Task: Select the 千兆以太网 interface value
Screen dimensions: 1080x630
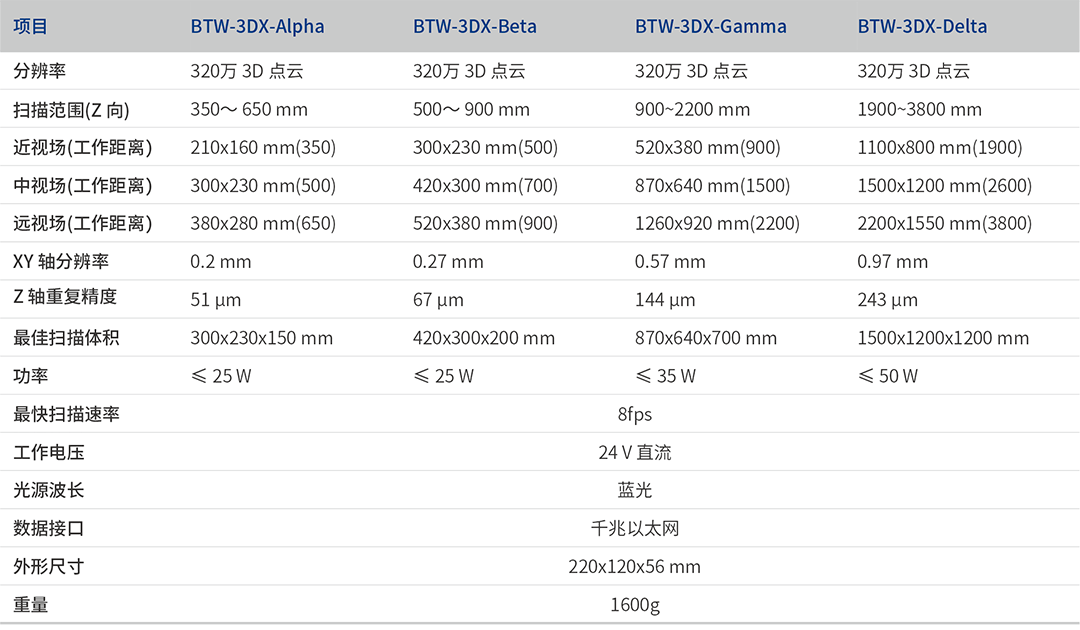Action: [x=634, y=528]
